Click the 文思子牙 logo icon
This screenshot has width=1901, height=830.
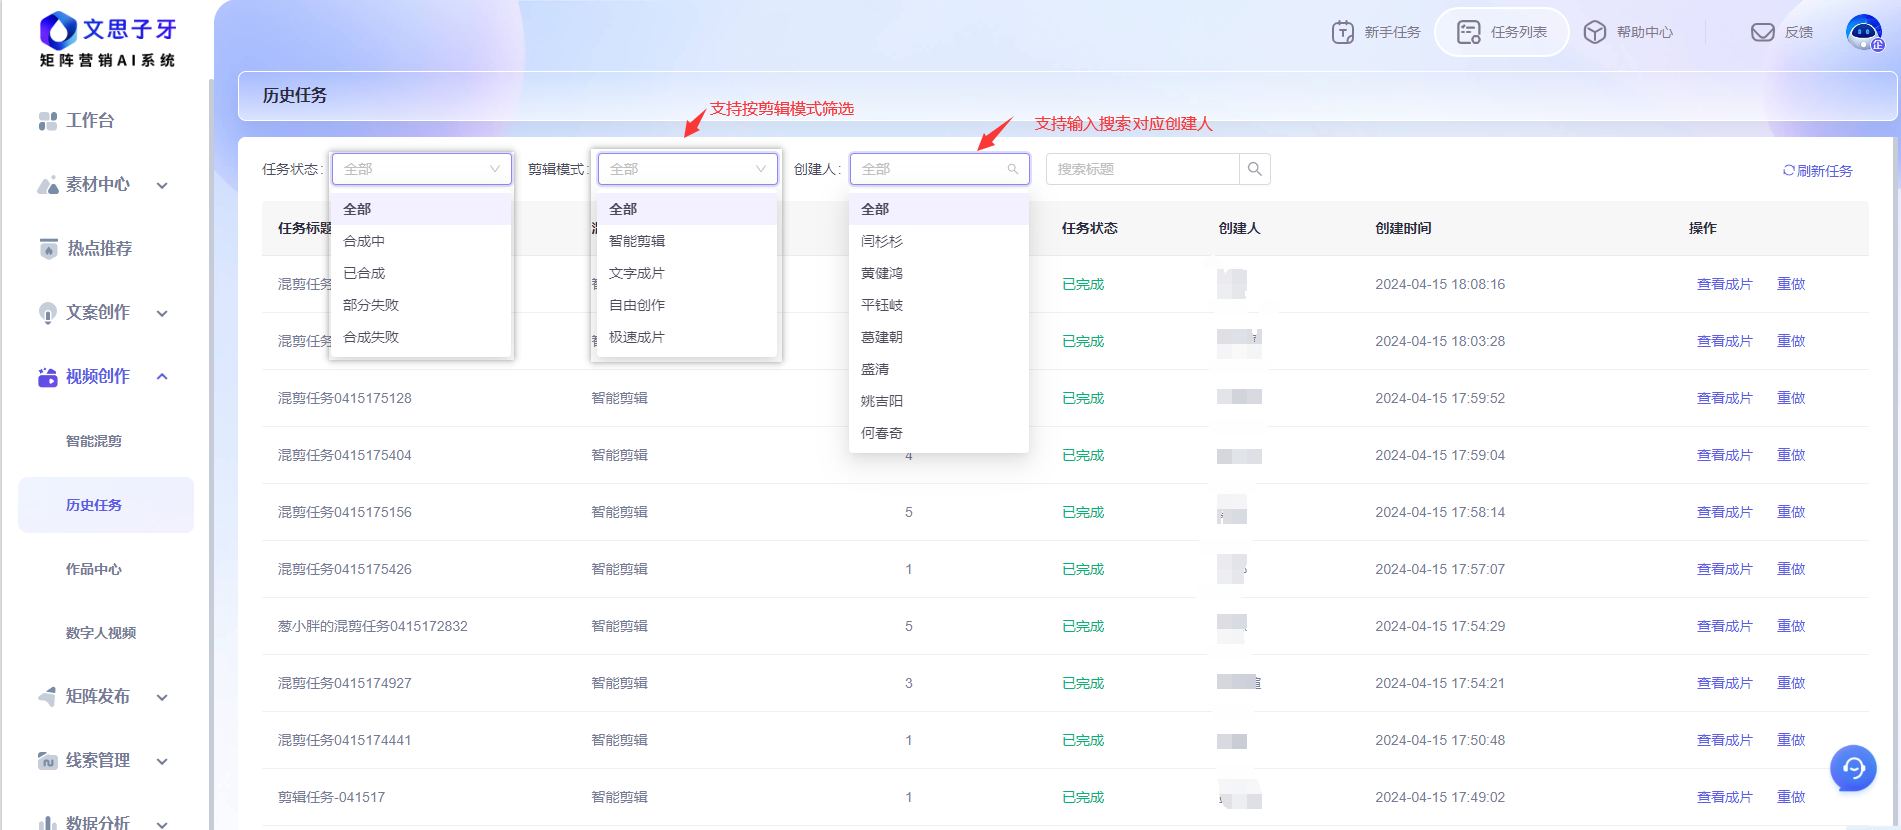point(58,30)
